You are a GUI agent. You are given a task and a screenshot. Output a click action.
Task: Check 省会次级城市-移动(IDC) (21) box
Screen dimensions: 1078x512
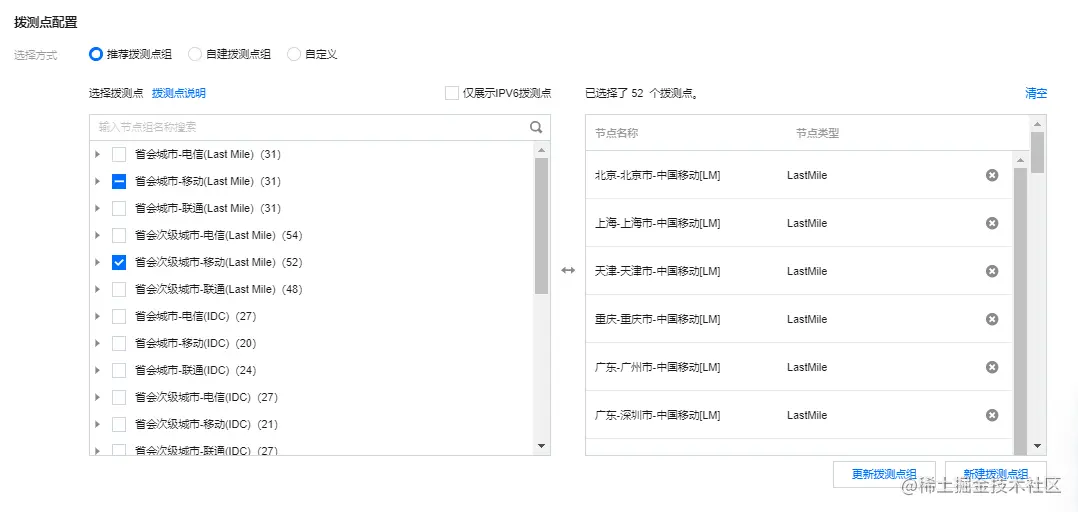pyautogui.click(x=119, y=424)
